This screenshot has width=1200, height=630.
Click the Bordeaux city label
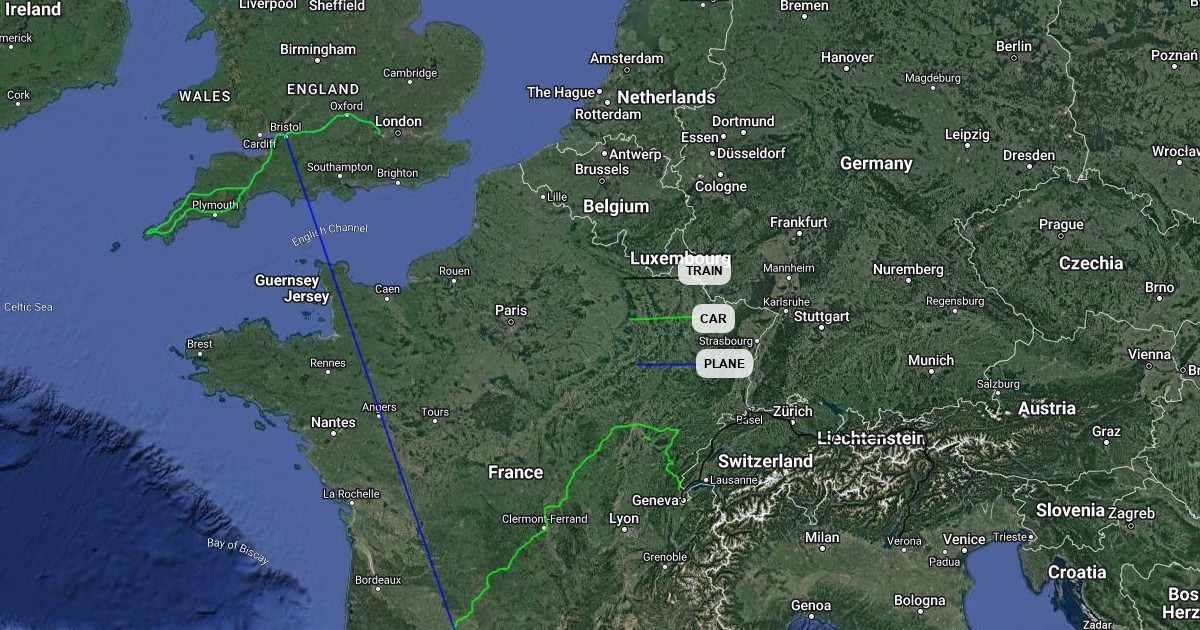[378, 580]
